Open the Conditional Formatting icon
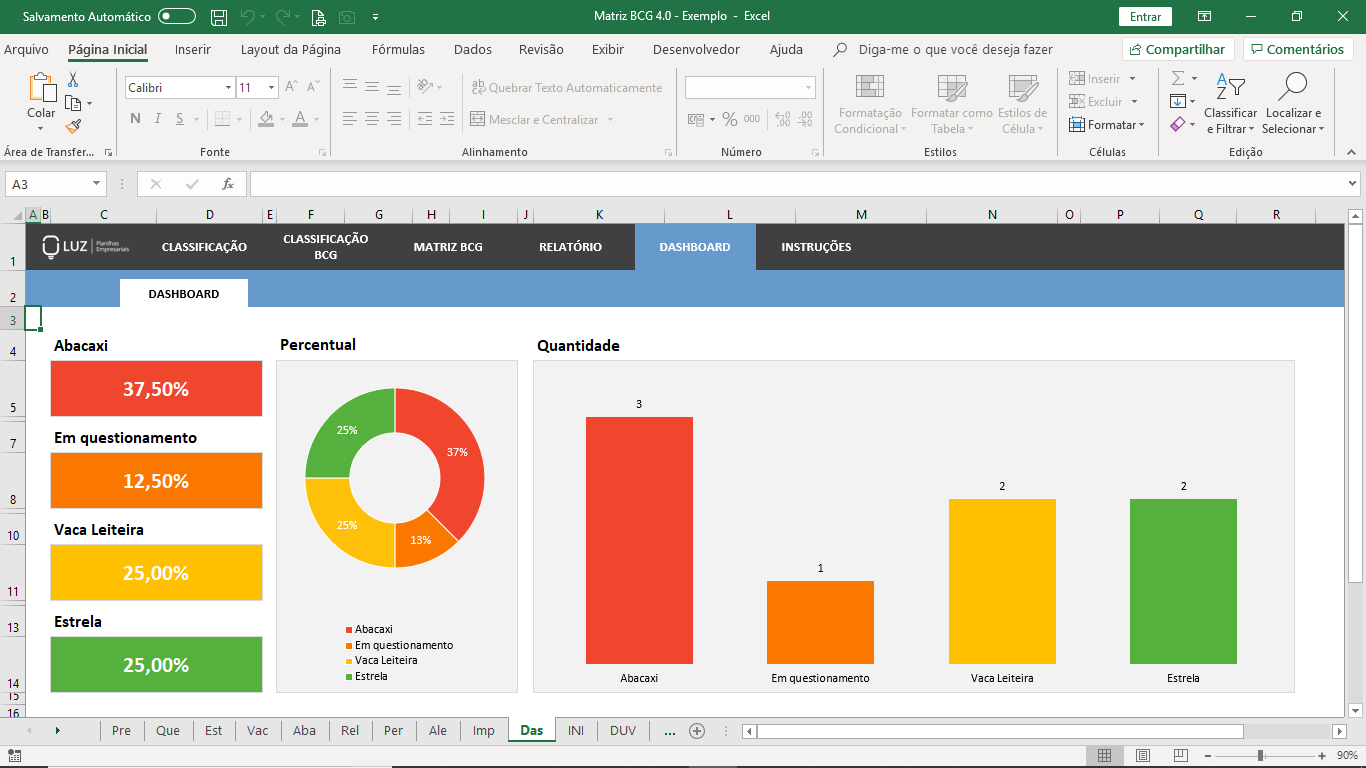This screenshot has width=1366, height=768. [x=869, y=105]
